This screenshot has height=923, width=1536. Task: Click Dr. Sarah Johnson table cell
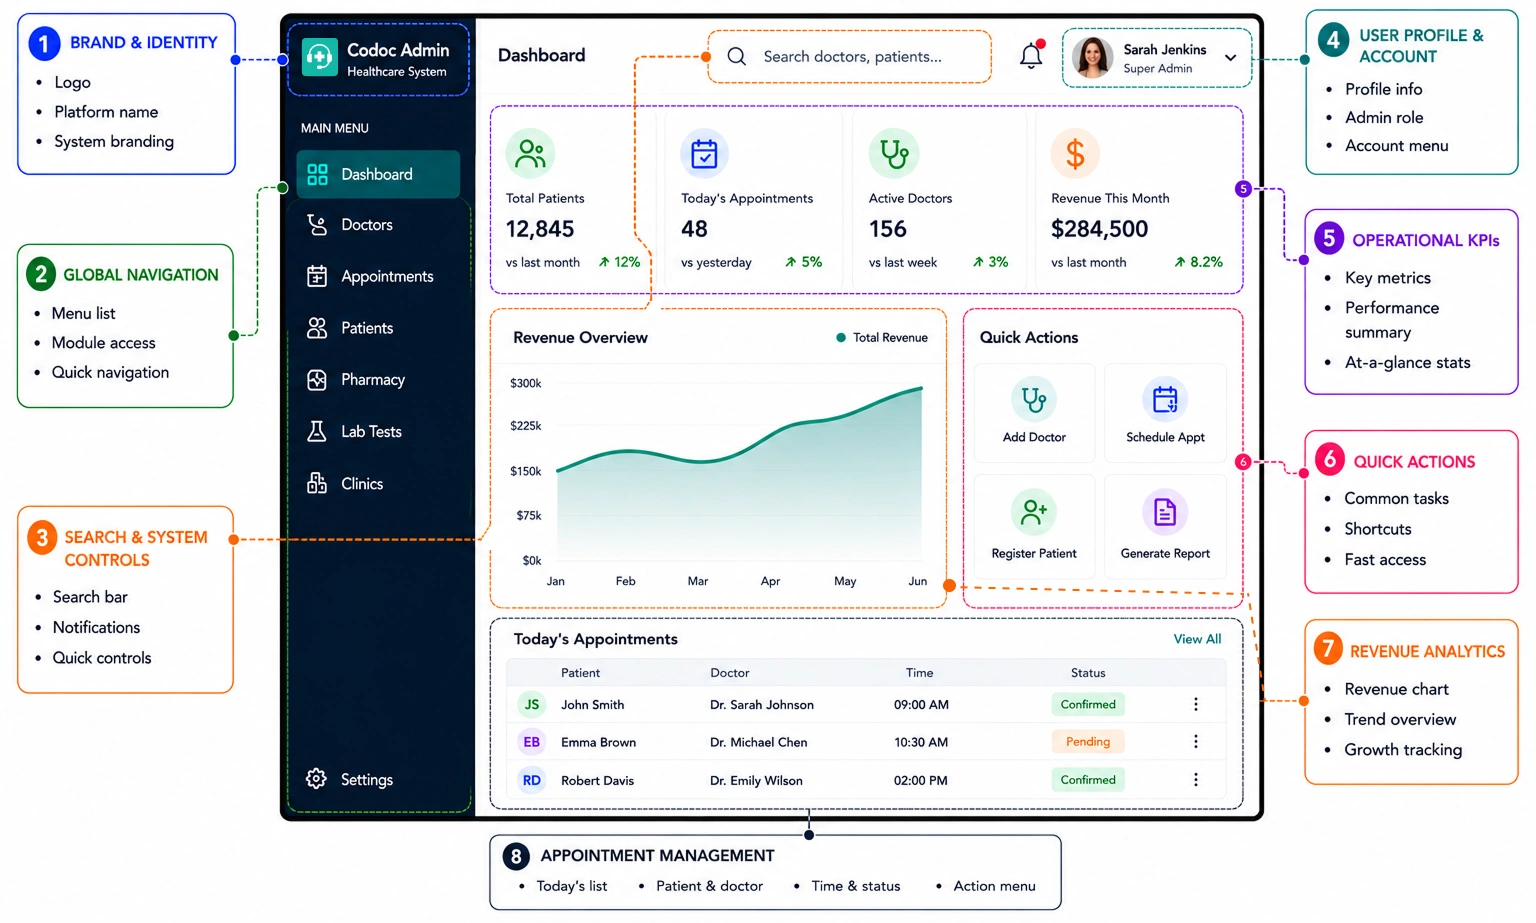762,705
